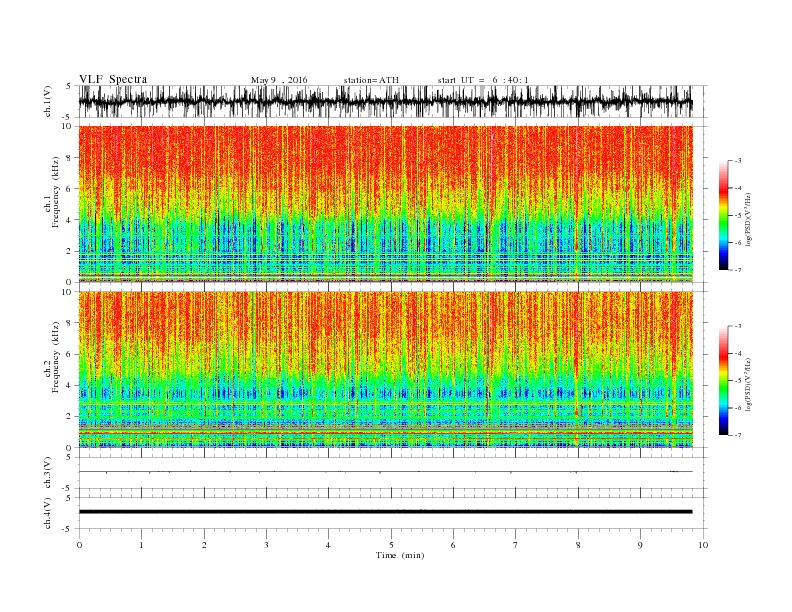Click the "ch.3(V)" axis label

tap(48, 473)
